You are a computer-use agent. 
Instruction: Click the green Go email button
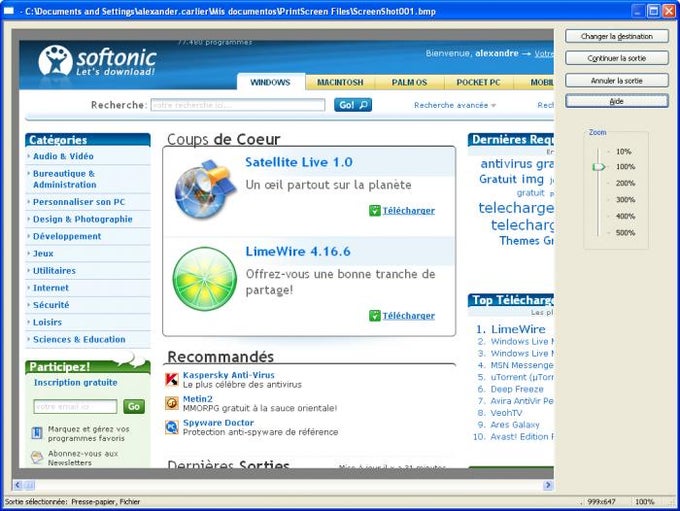point(134,406)
